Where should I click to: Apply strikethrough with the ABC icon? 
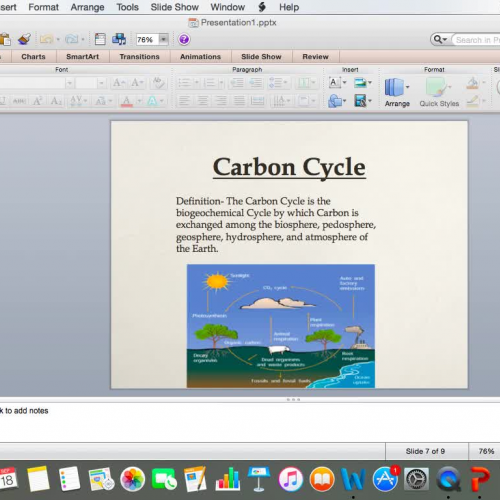click(x=19, y=101)
